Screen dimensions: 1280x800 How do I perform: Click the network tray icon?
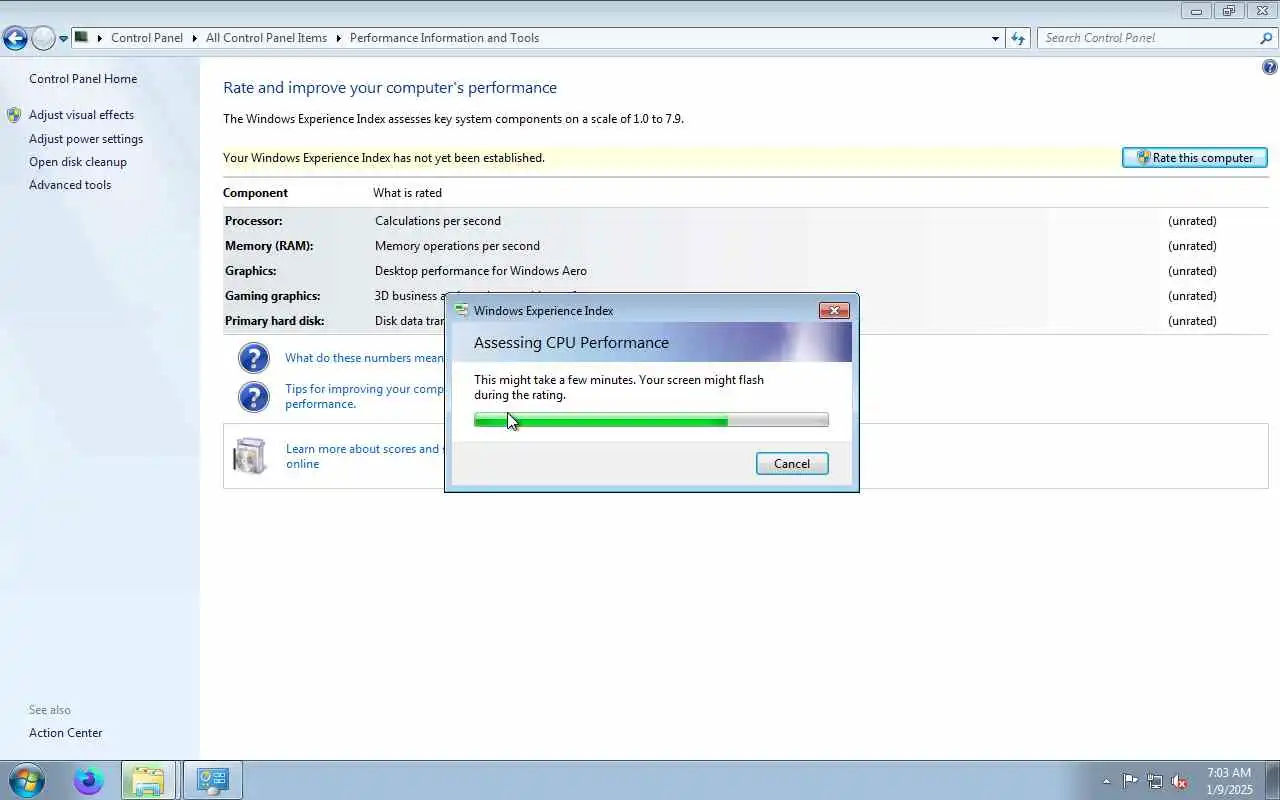[1155, 781]
